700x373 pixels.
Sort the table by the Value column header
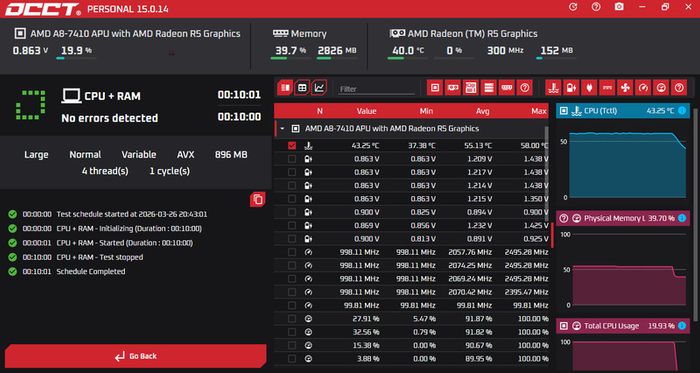367,111
